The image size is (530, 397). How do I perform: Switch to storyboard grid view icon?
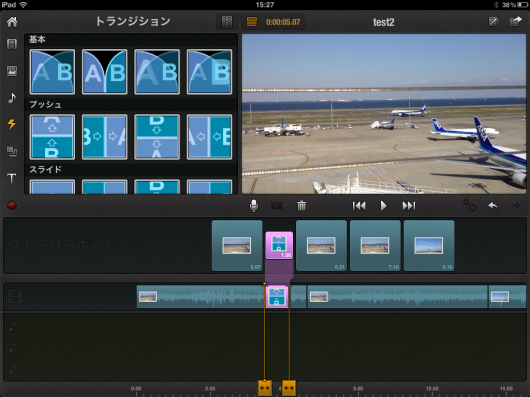(x=227, y=22)
